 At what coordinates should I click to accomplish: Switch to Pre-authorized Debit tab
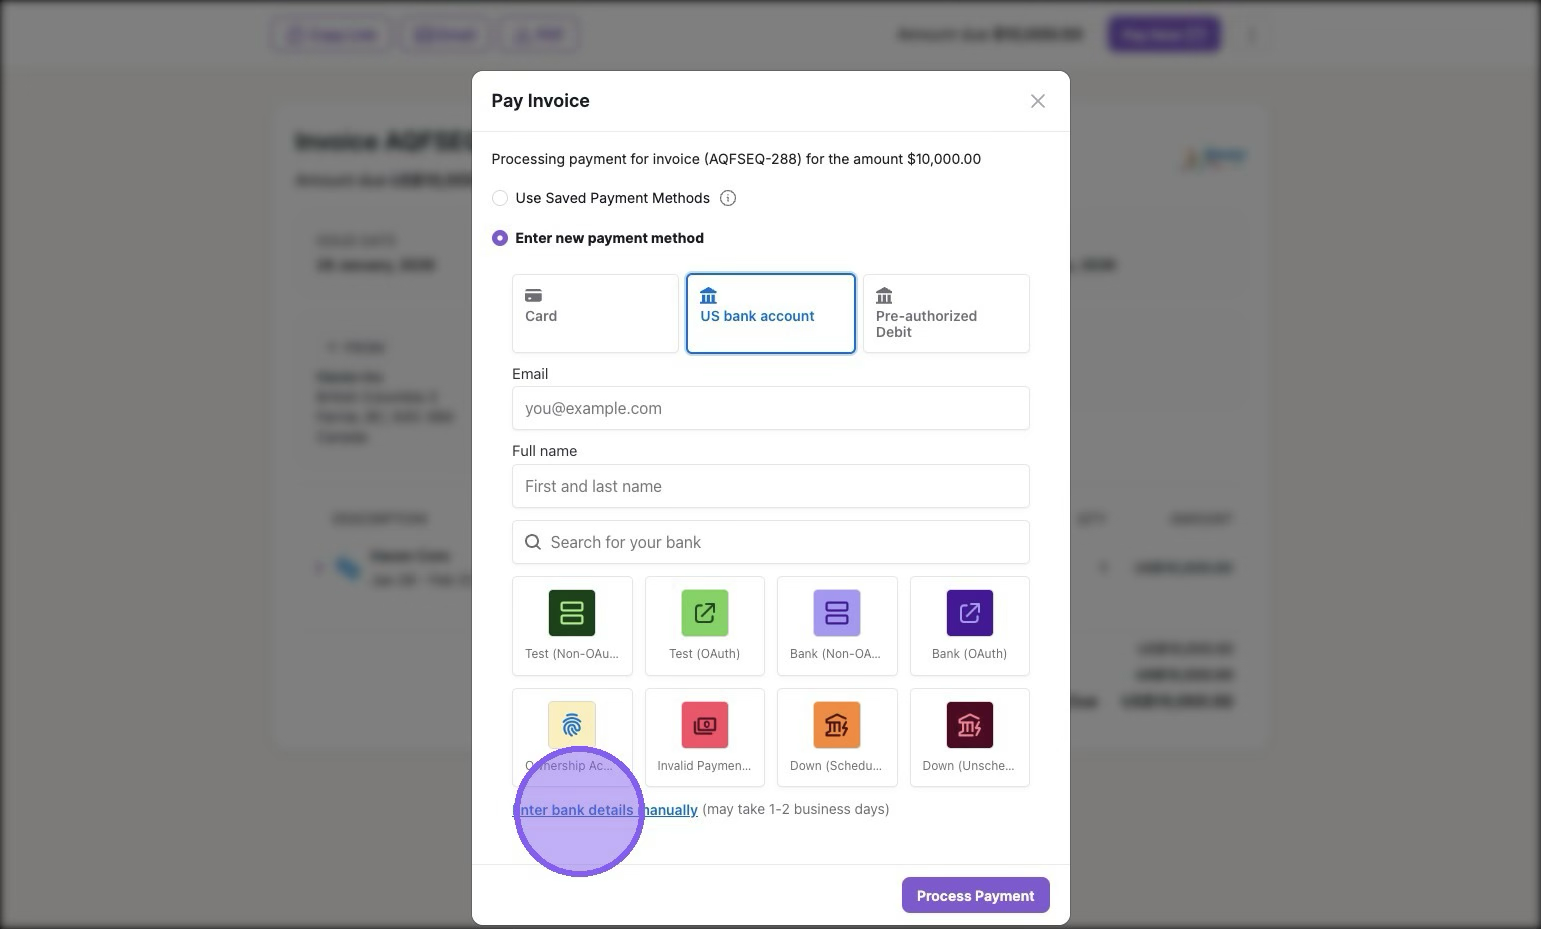tap(946, 313)
